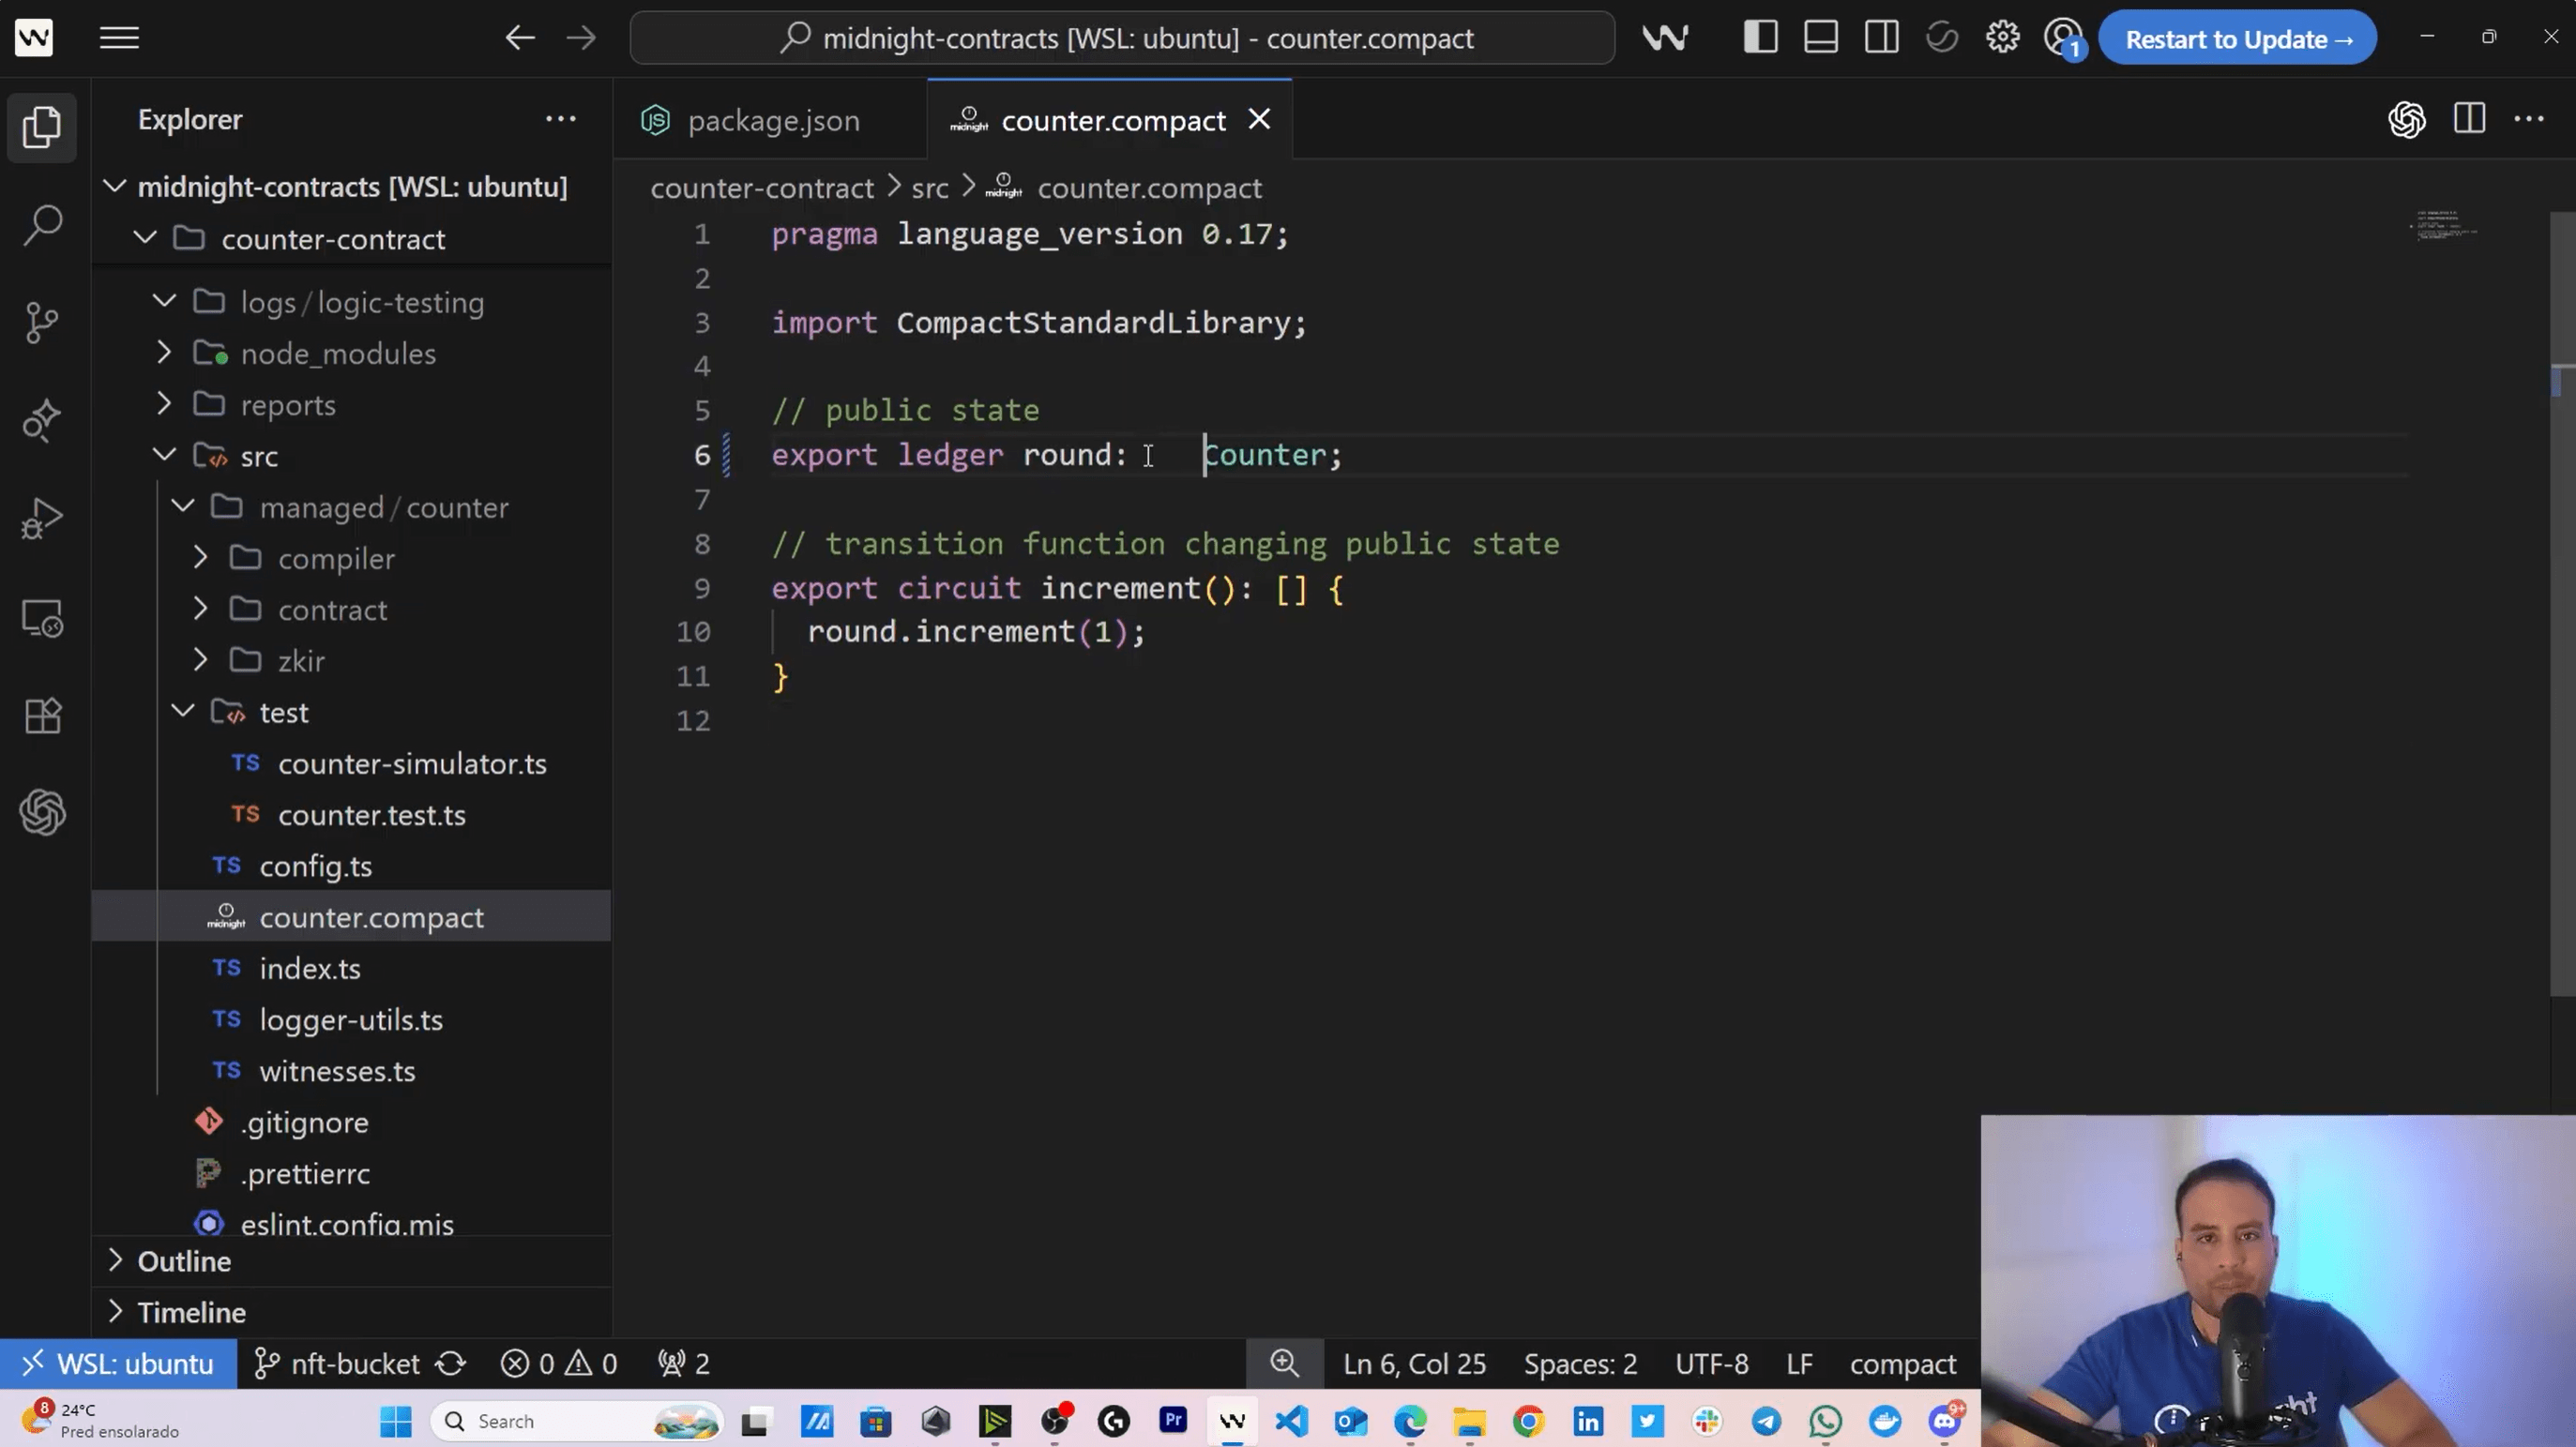The width and height of the screenshot is (2576, 1447).
Task: Open Explorer Views and More Actions
Action: click(x=560, y=119)
